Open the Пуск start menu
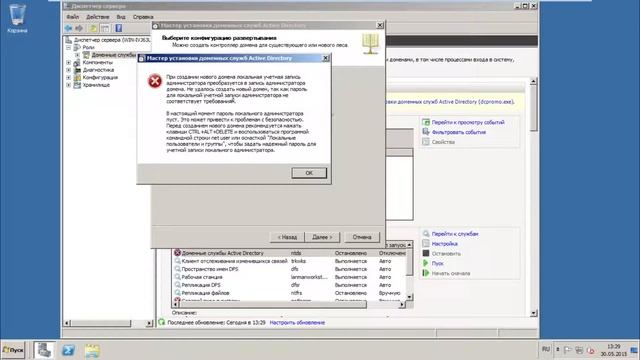 pyautogui.click(x=13, y=350)
